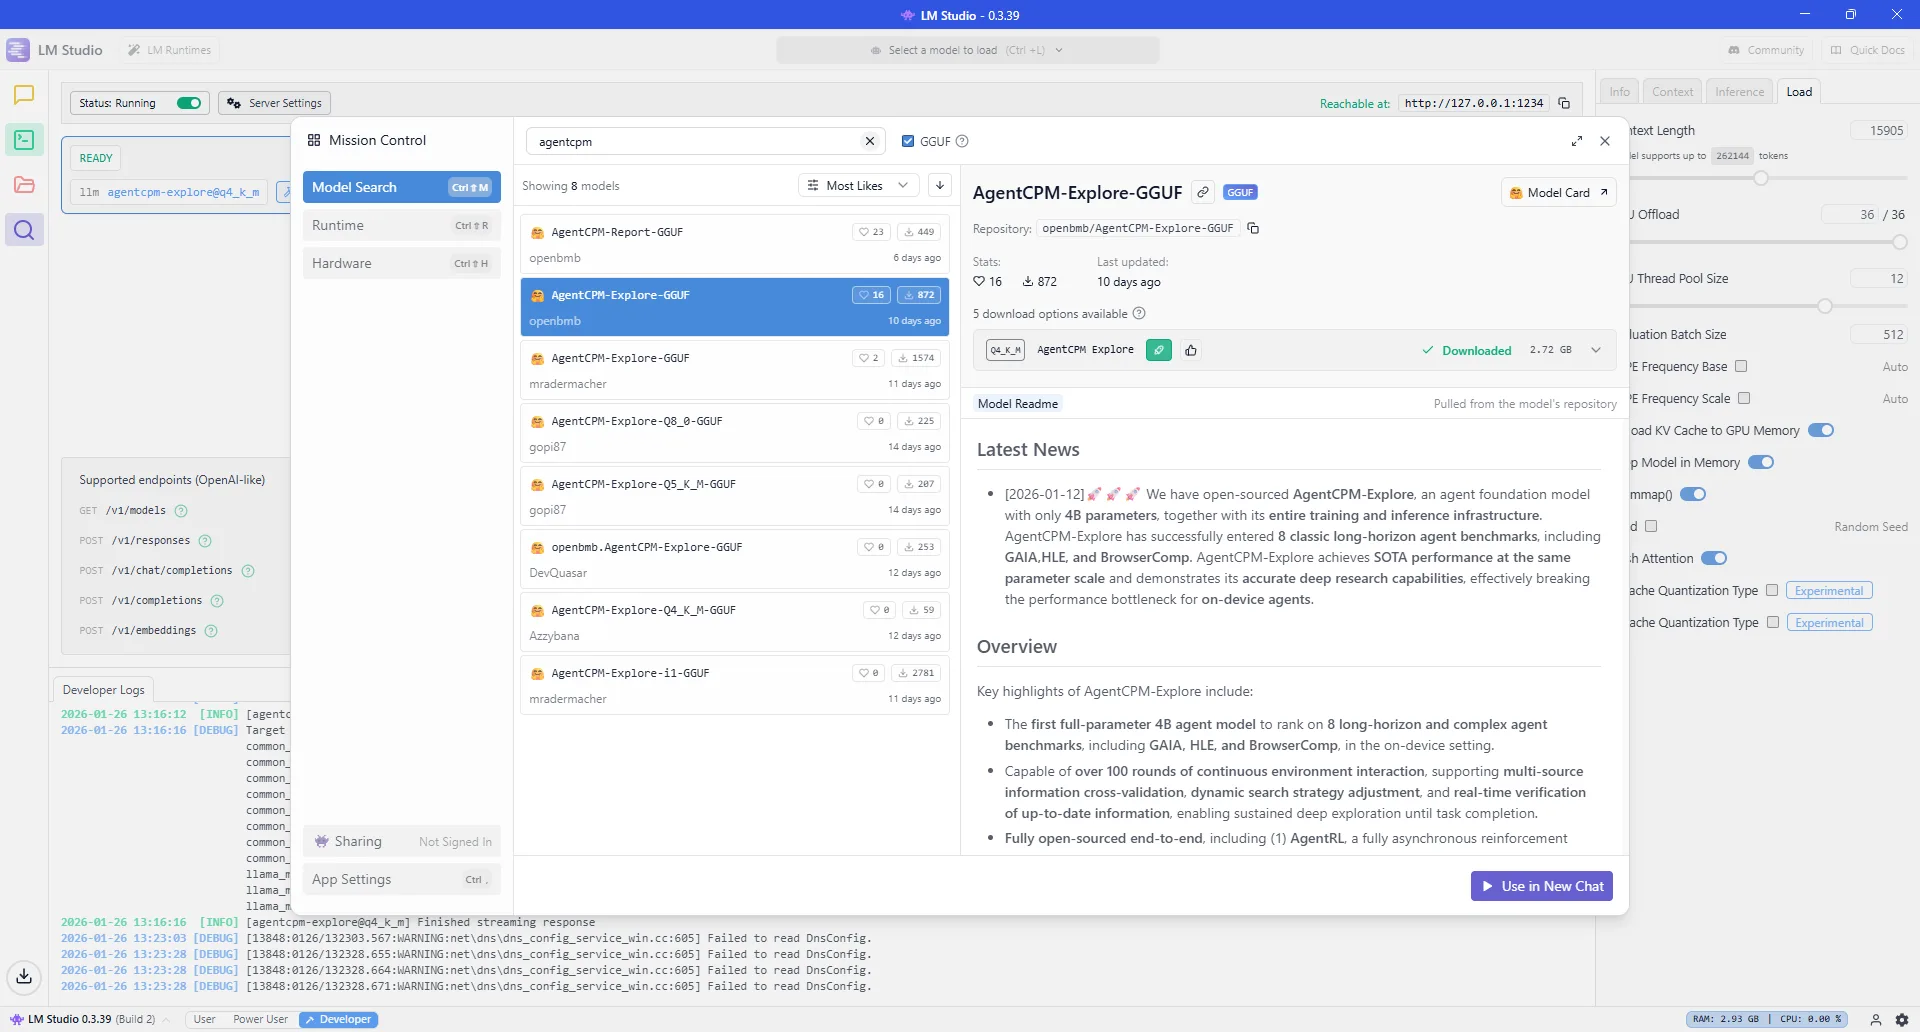Clear the agentcpm search text

coord(870,141)
